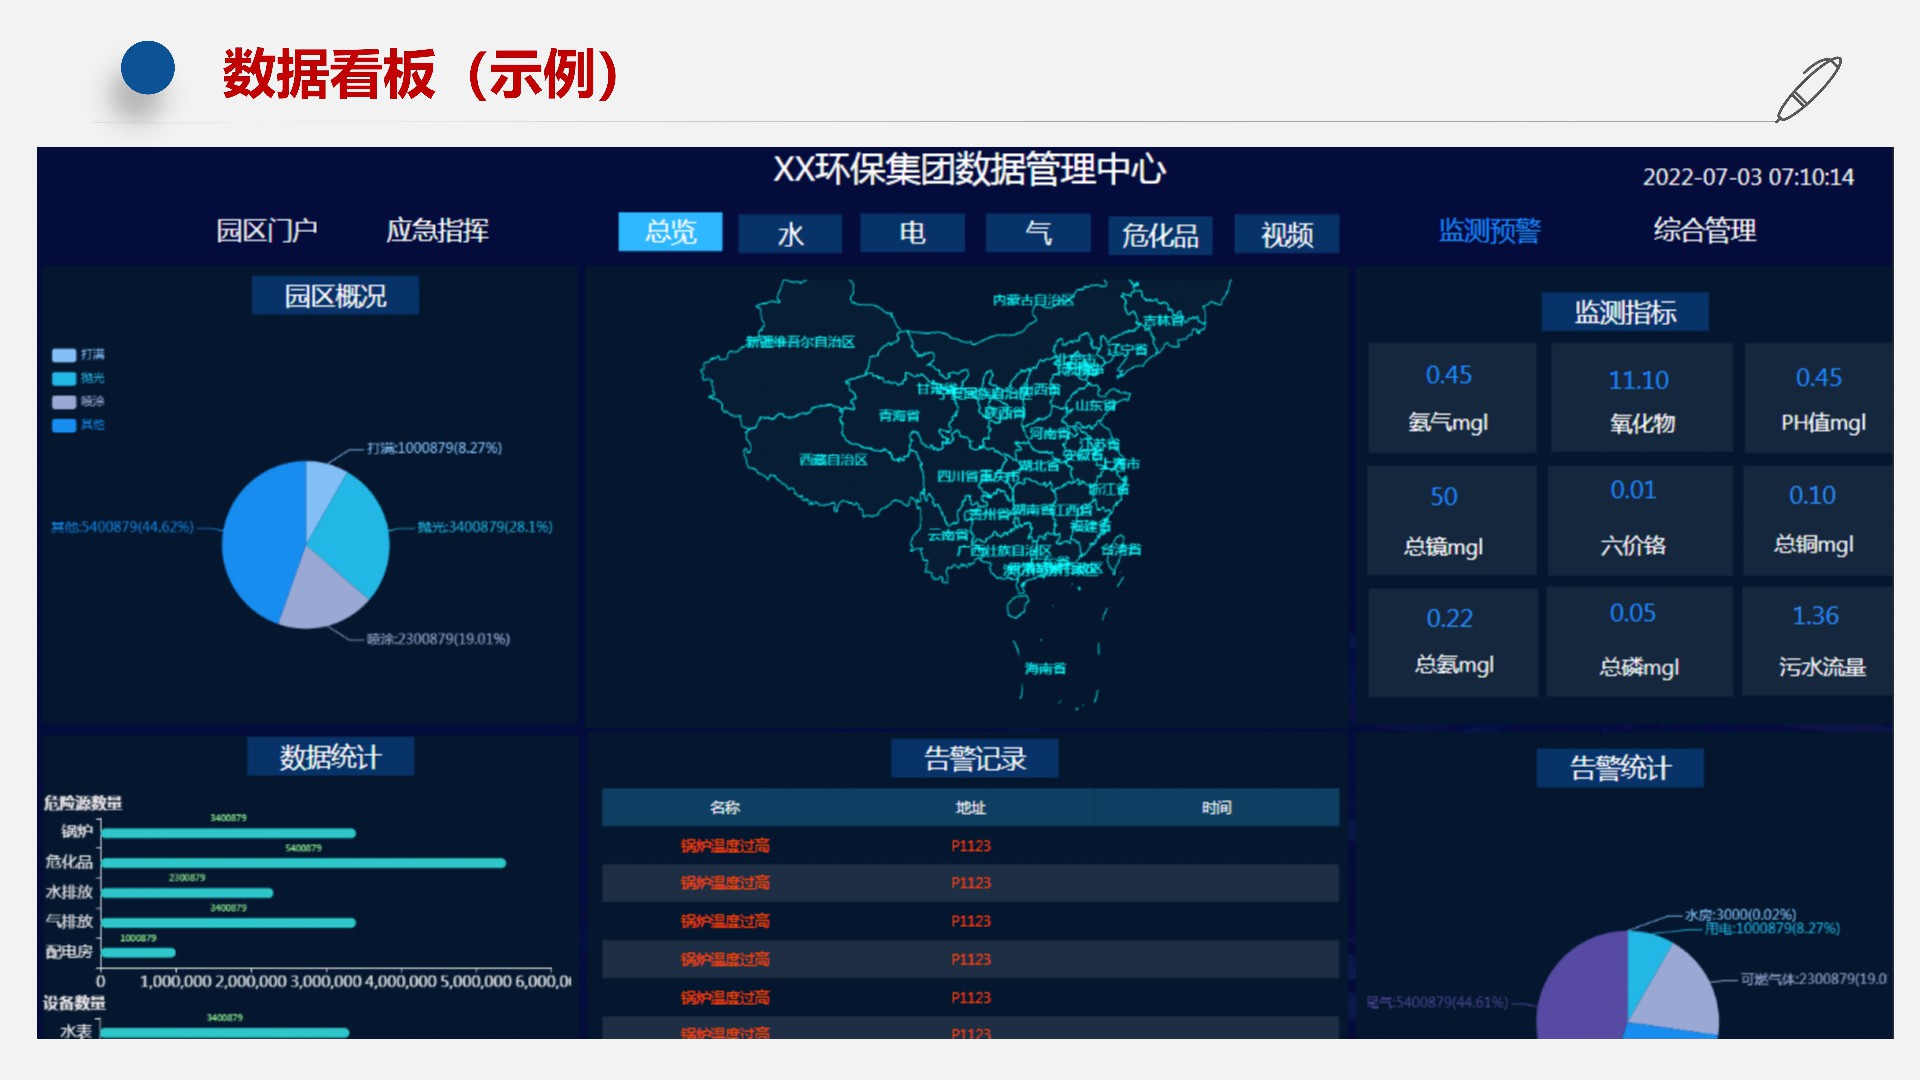This screenshot has width=1920, height=1080.
Task: Open the 危化品 tab
Action: coord(1160,235)
